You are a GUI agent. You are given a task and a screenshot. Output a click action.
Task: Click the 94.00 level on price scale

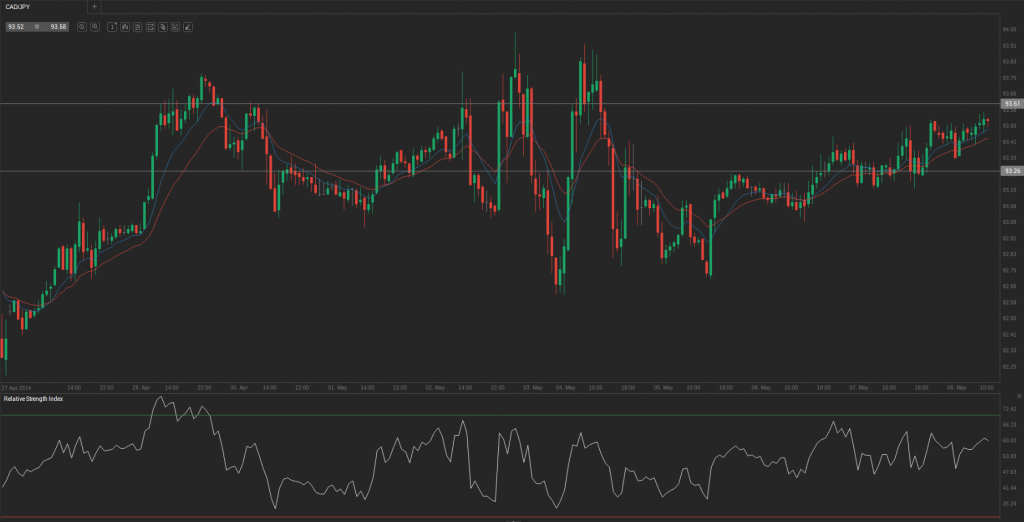coord(1009,30)
